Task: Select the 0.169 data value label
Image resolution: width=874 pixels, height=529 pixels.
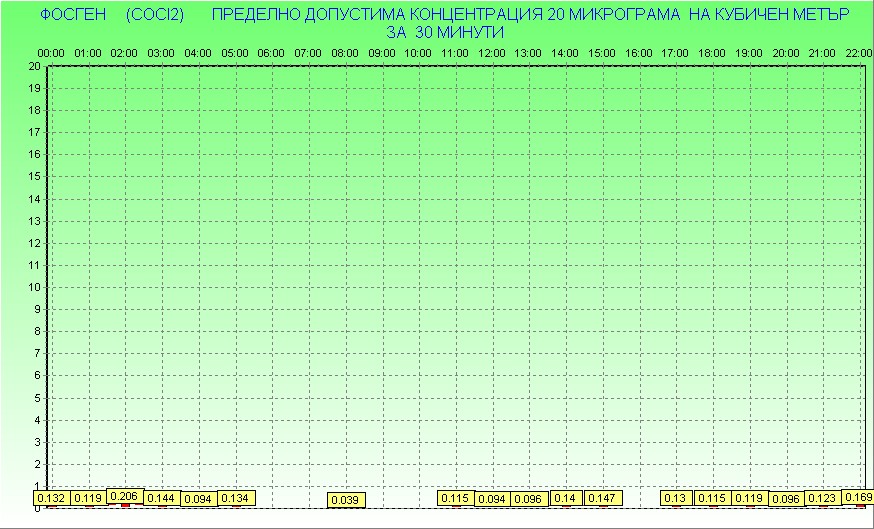Action: coord(858,496)
